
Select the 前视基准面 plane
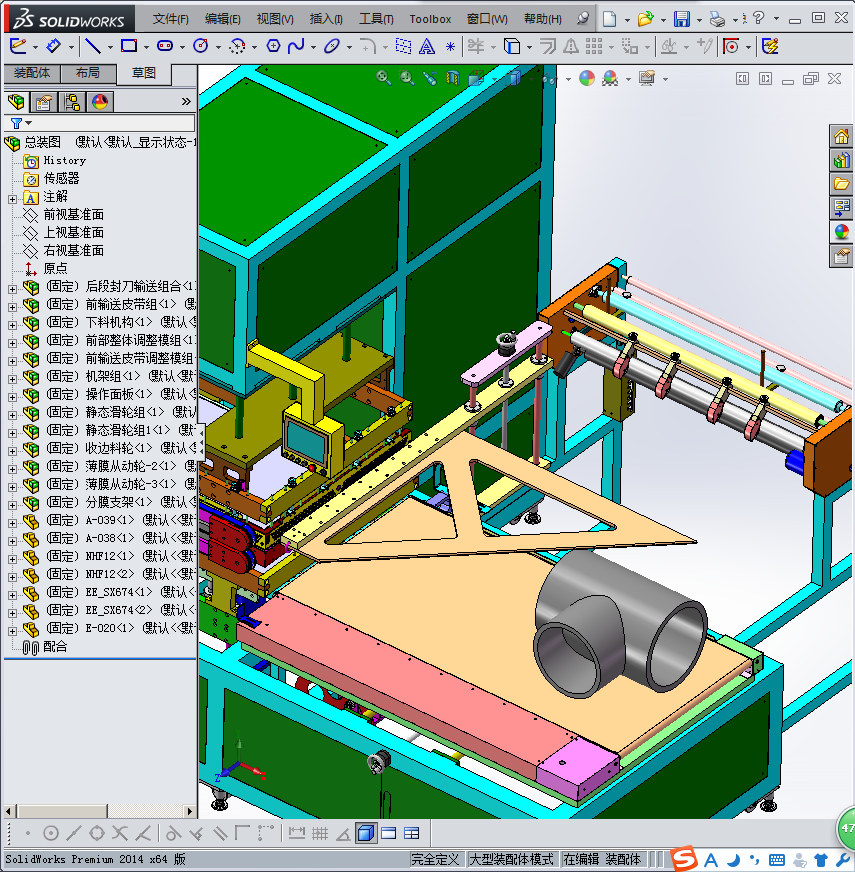(73, 214)
